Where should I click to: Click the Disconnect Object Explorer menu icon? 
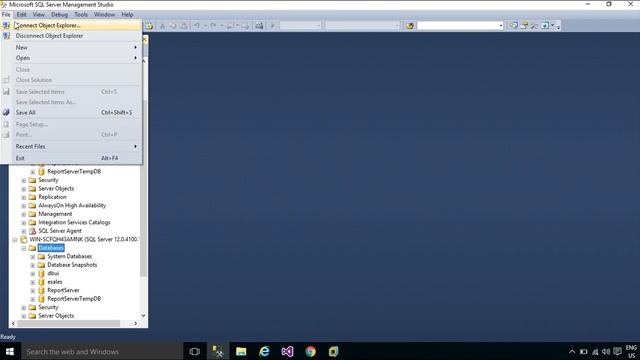click(x=6, y=36)
